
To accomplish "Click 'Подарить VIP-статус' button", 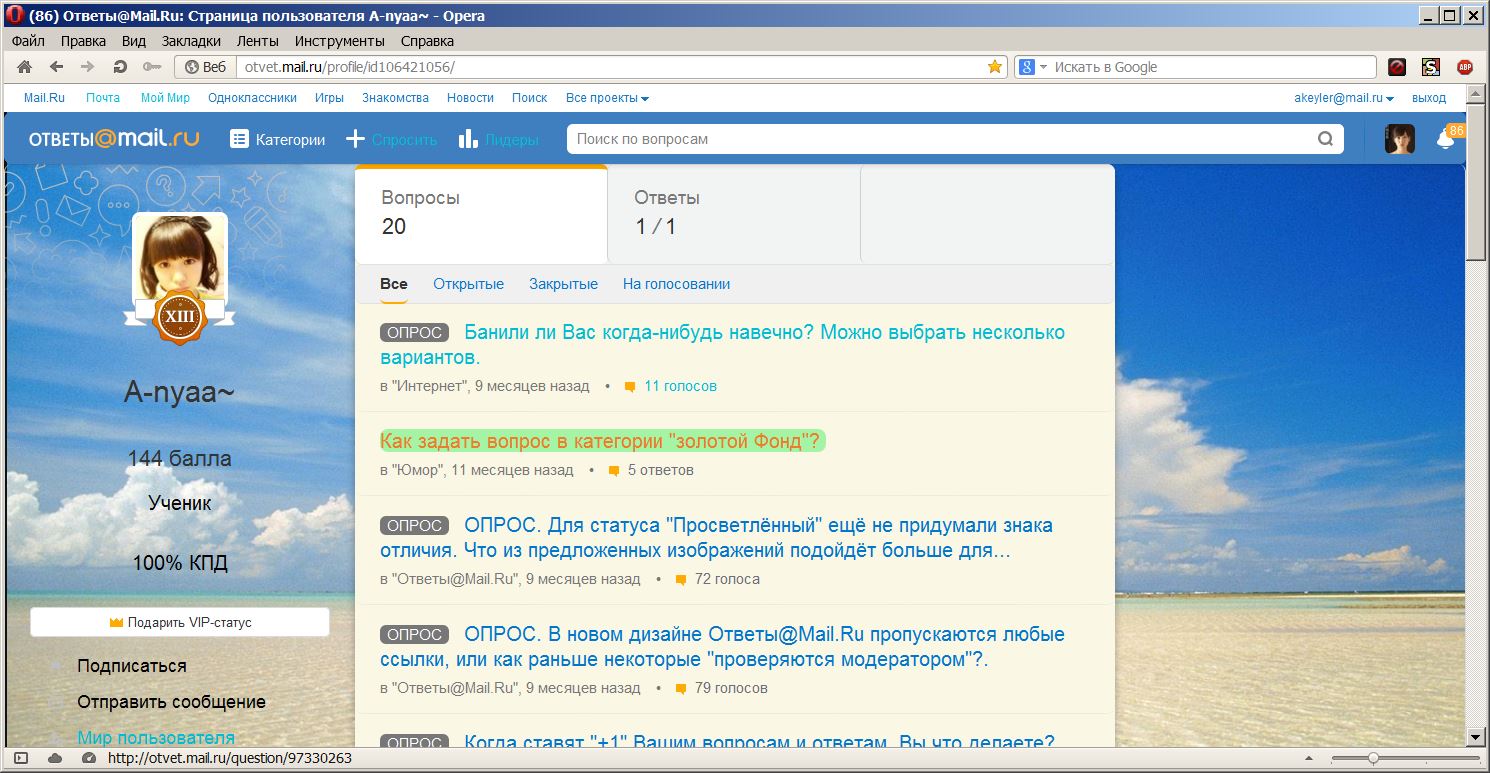I will tap(180, 622).
